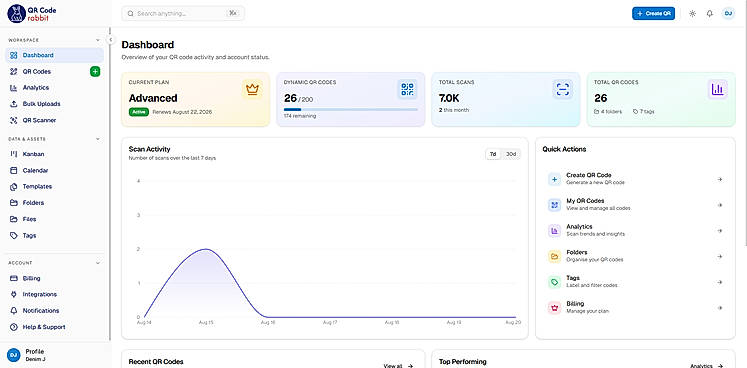Click the Active plan badge
Screen dimensions: 747x368
pyautogui.click(x=139, y=112)
